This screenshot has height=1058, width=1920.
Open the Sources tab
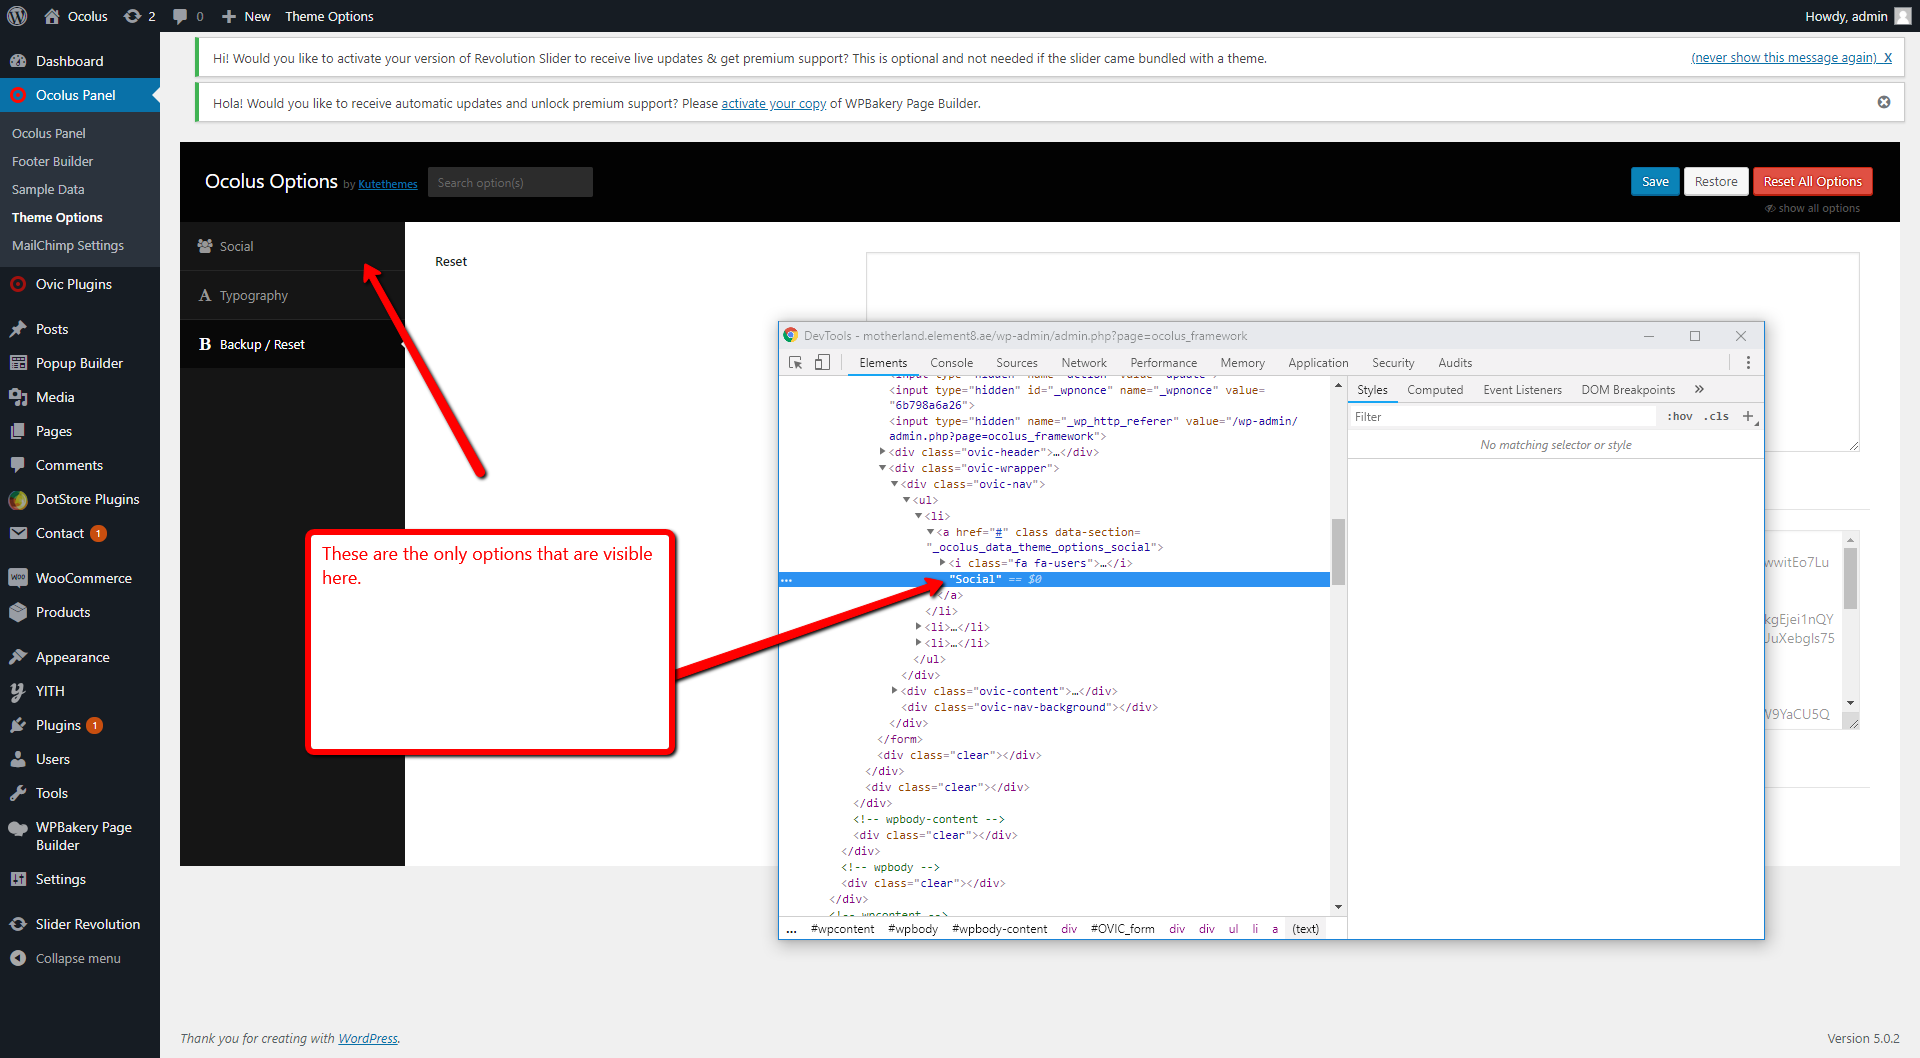(1017, 363)
